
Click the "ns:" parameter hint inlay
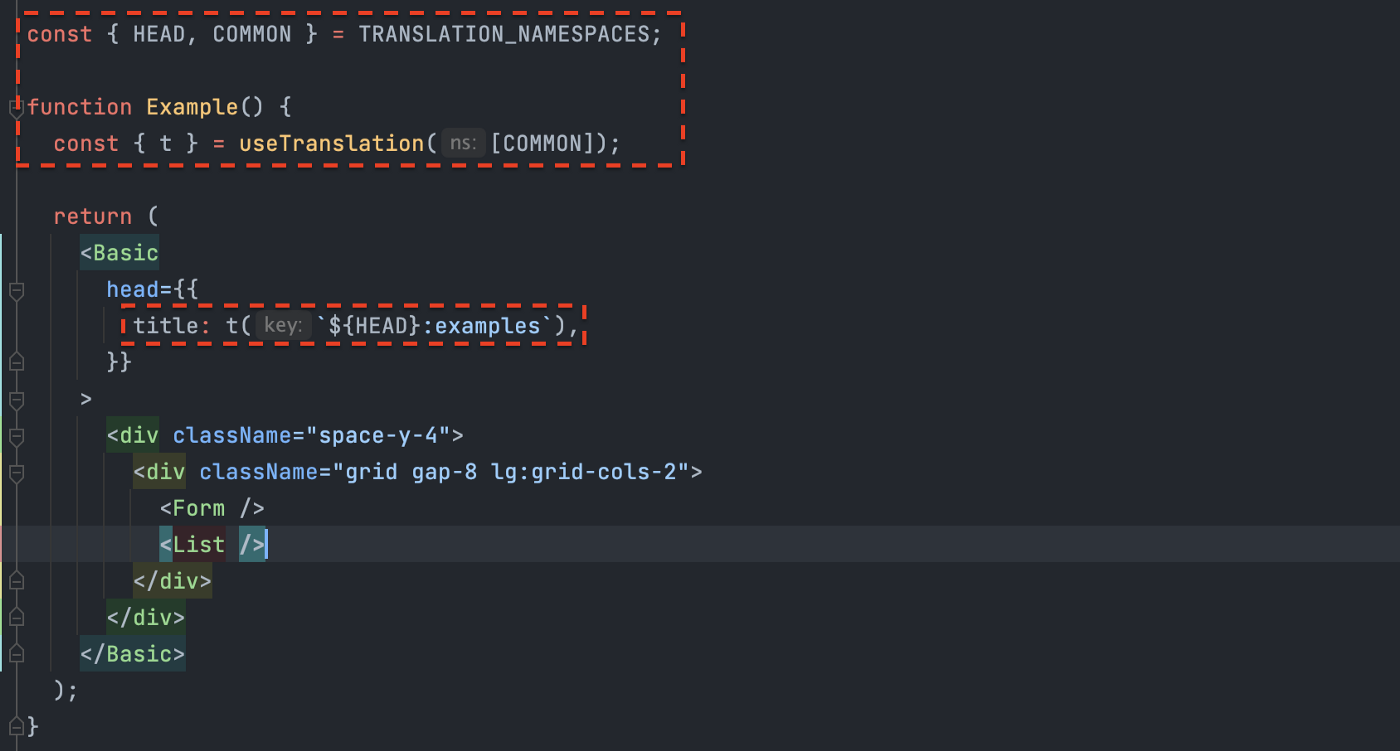(x=463, y=142)
